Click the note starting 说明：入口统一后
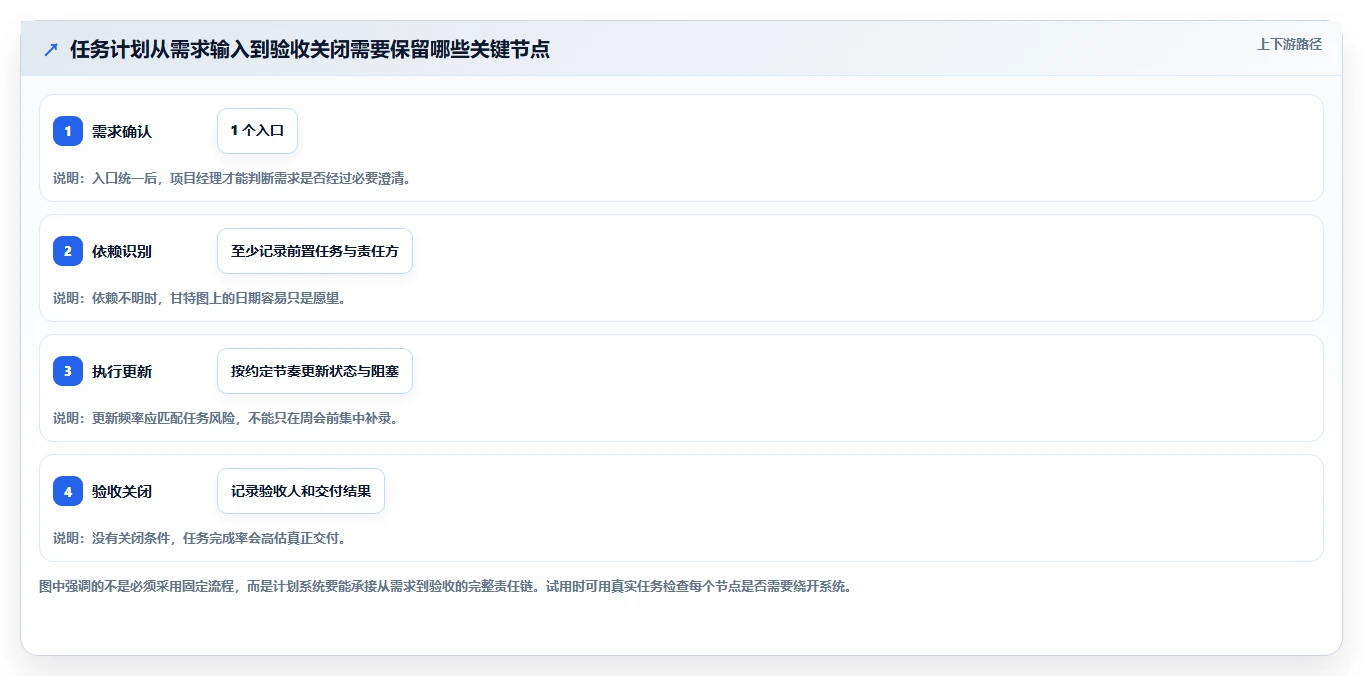The image size is (1363, 676). (232, 178)
